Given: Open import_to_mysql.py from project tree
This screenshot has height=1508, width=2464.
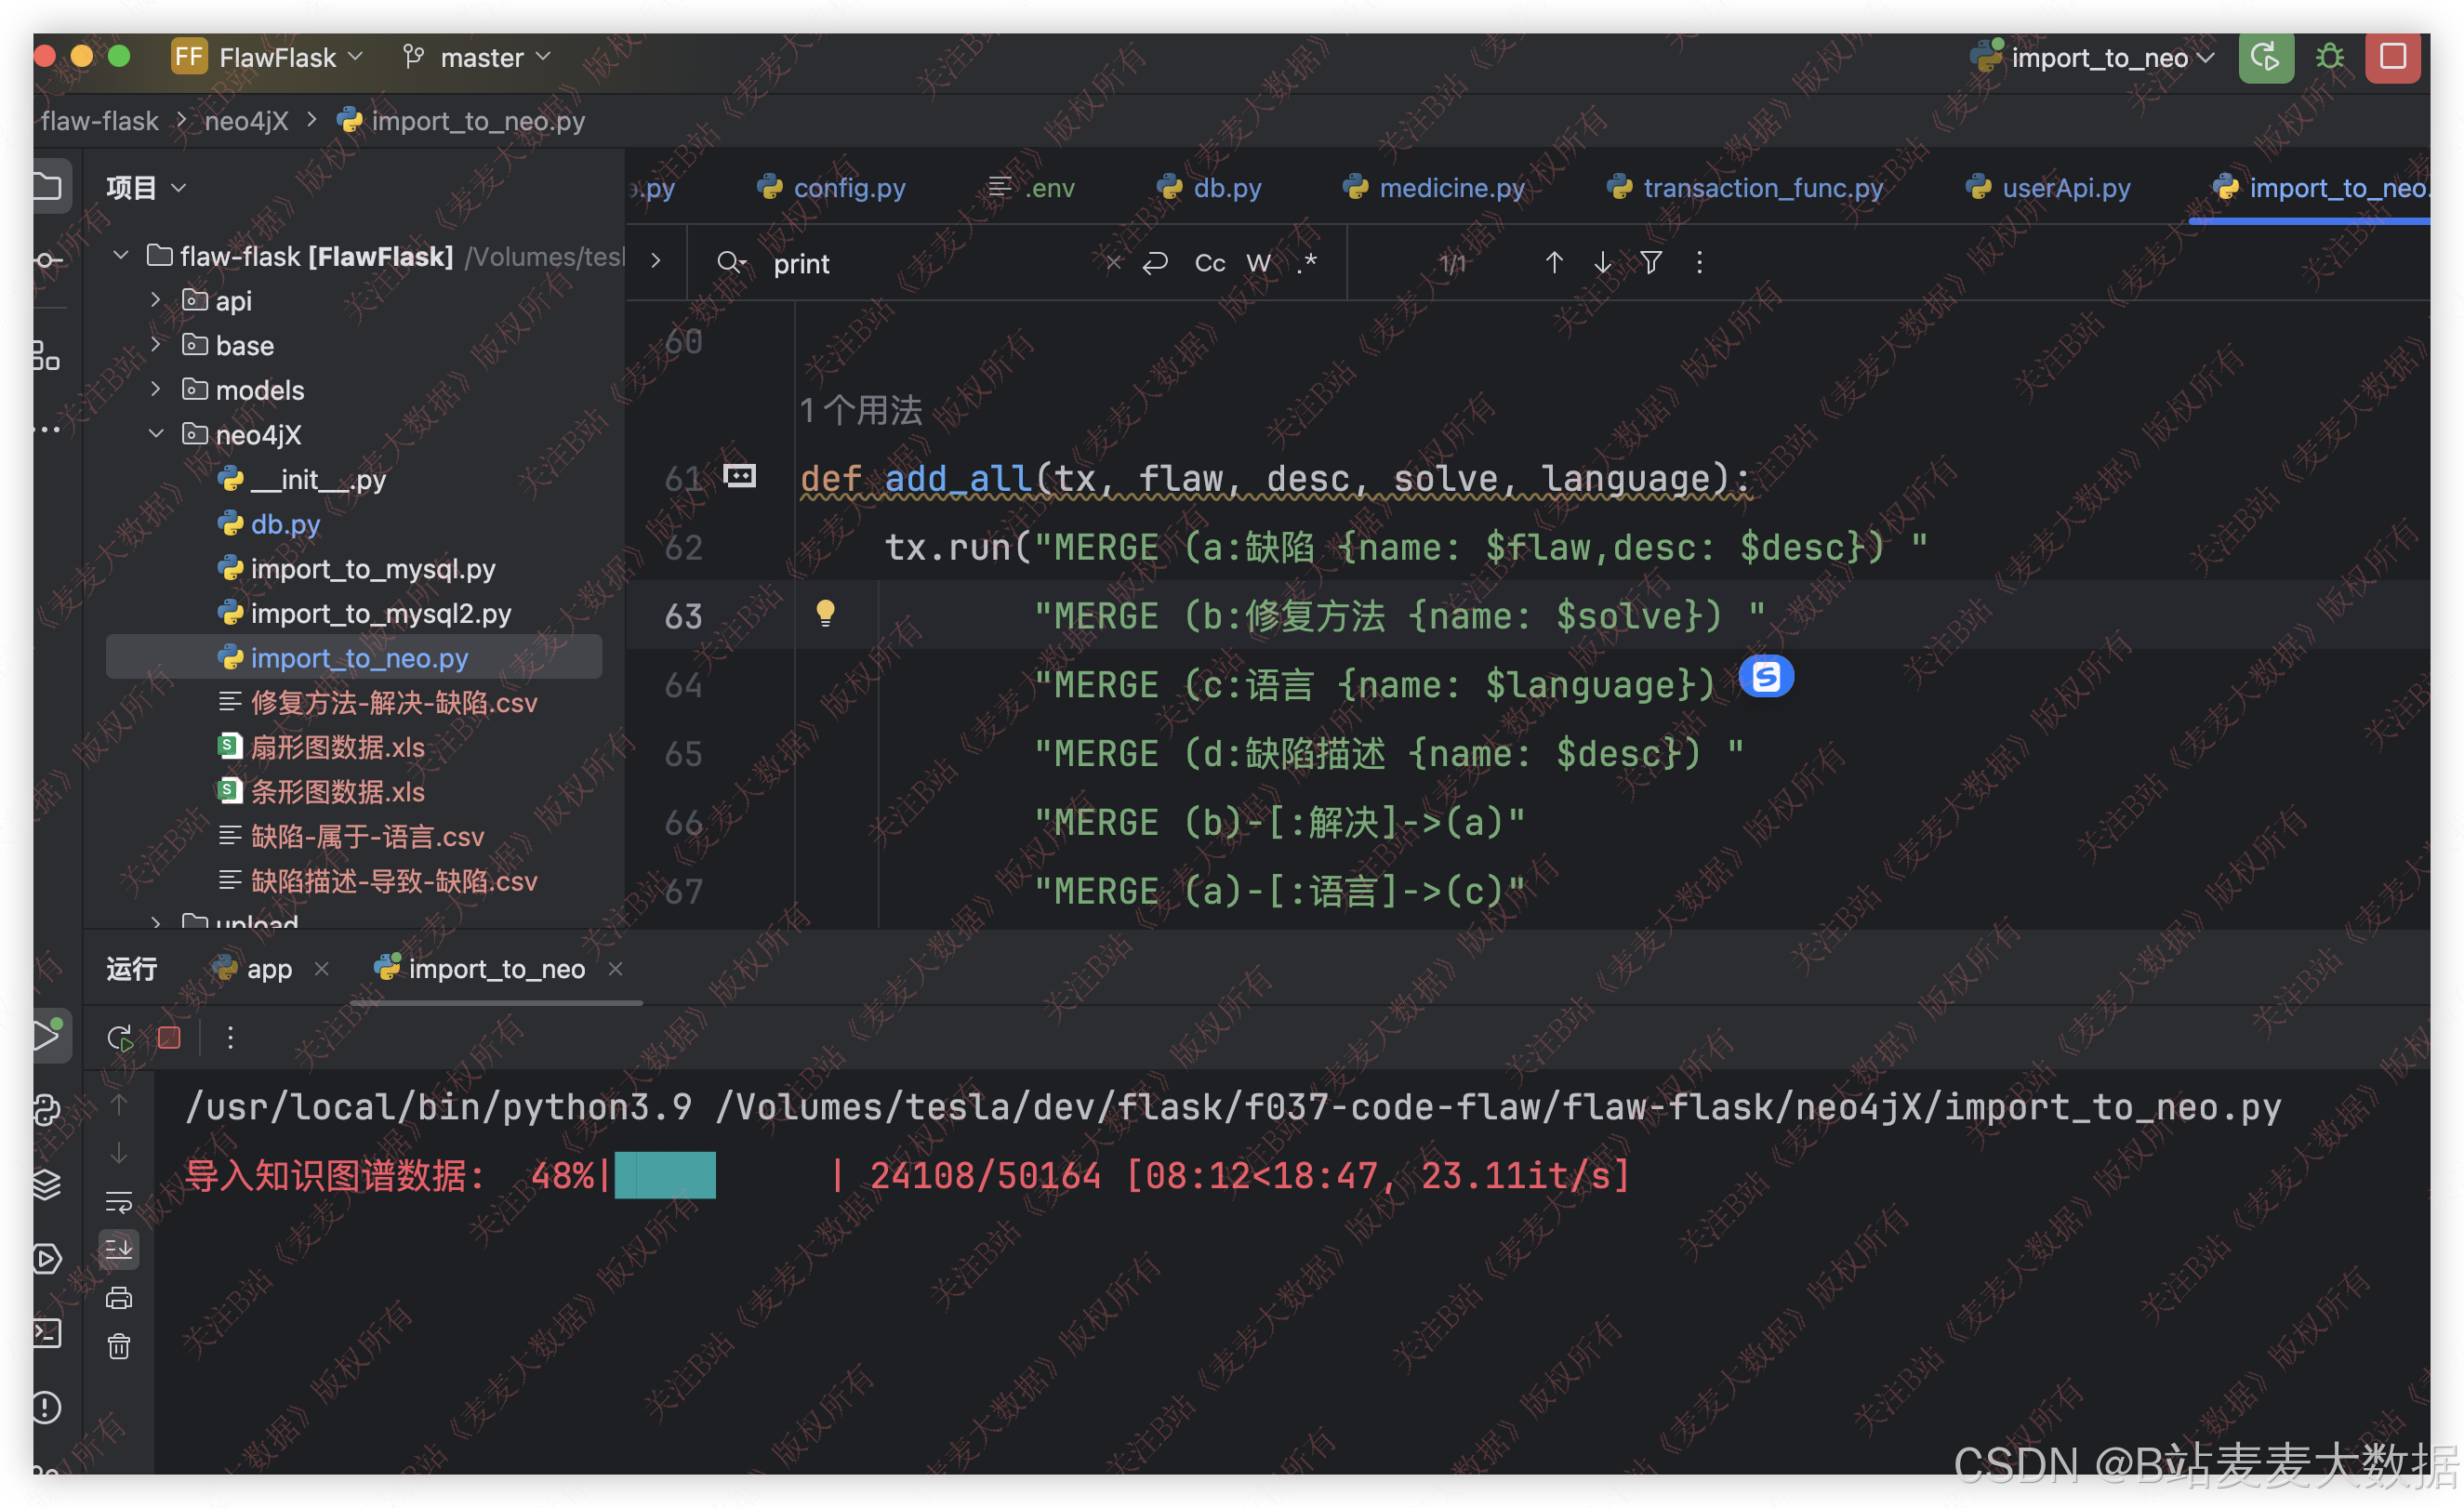Looking at the screenshot, I should (372, 568).
